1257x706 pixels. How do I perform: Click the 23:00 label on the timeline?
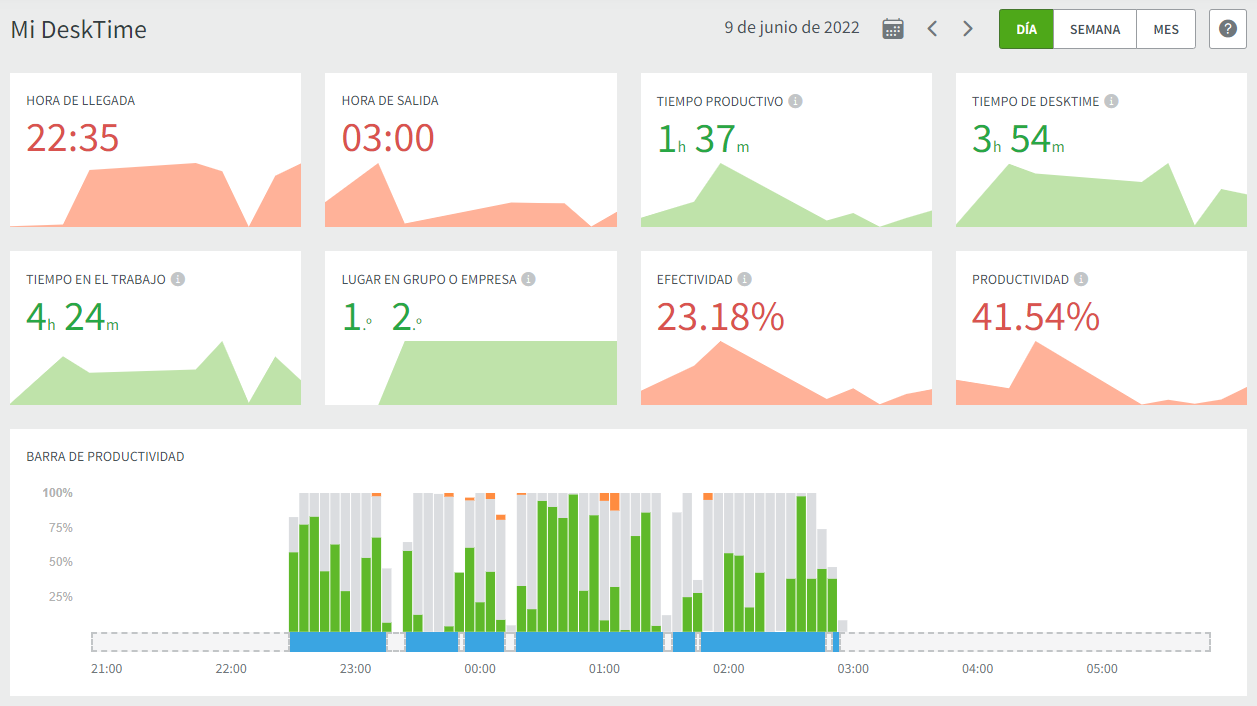coord(355,669)
